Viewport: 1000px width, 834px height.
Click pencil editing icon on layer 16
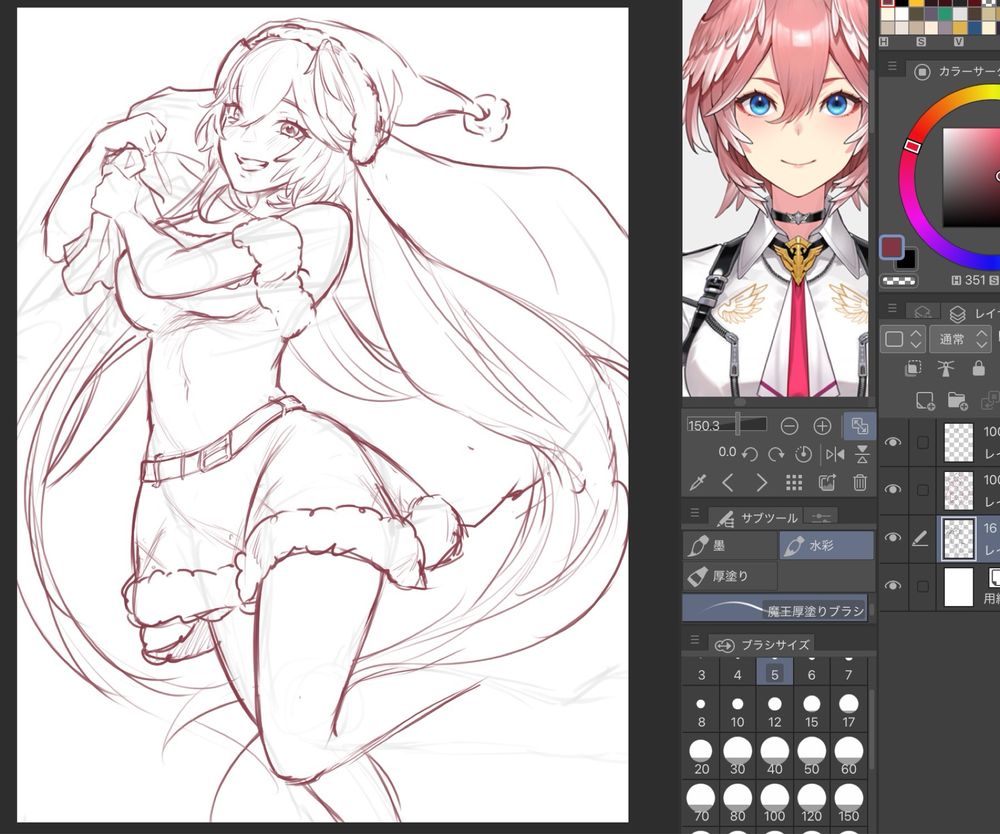tap(920, 539)
